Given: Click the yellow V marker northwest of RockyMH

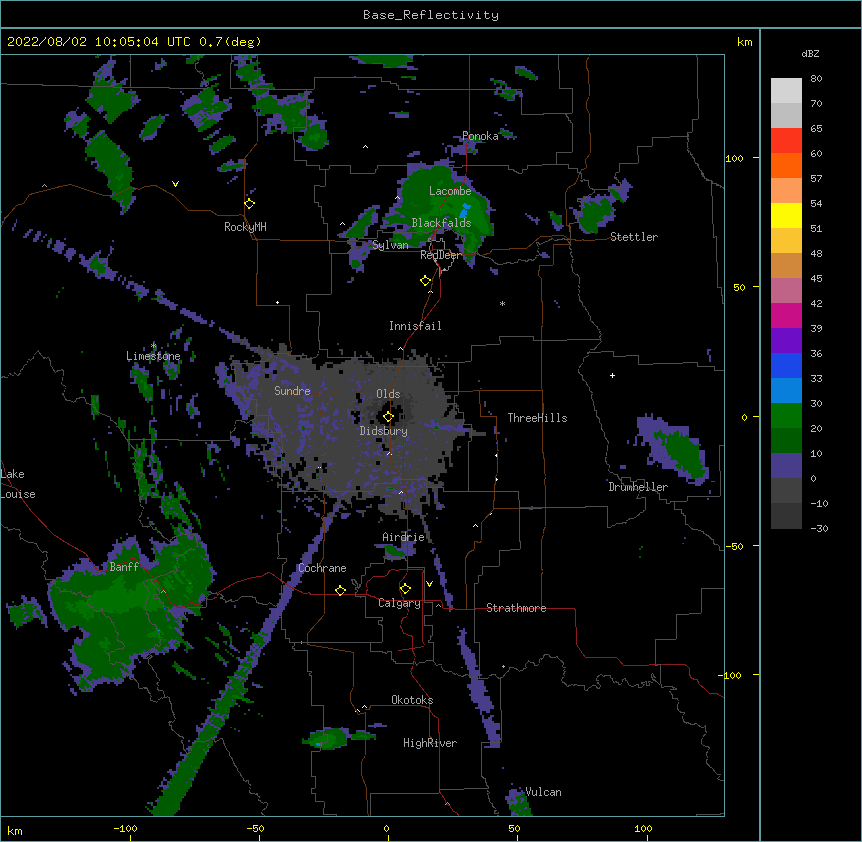Looking at the screenshot, I should click(x=175, y=184).
